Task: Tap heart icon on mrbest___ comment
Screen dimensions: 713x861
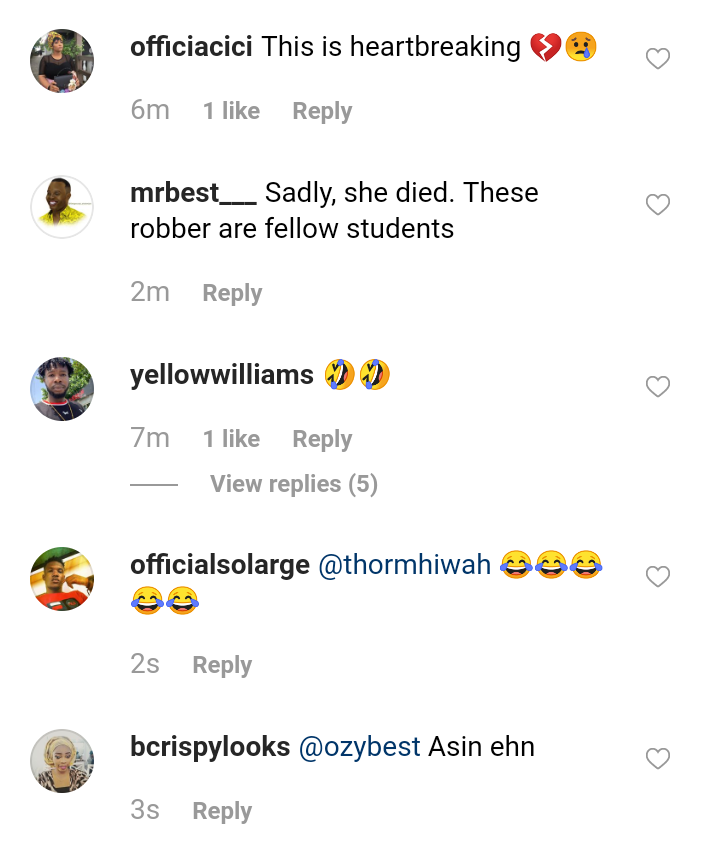Action: [657, 206]
